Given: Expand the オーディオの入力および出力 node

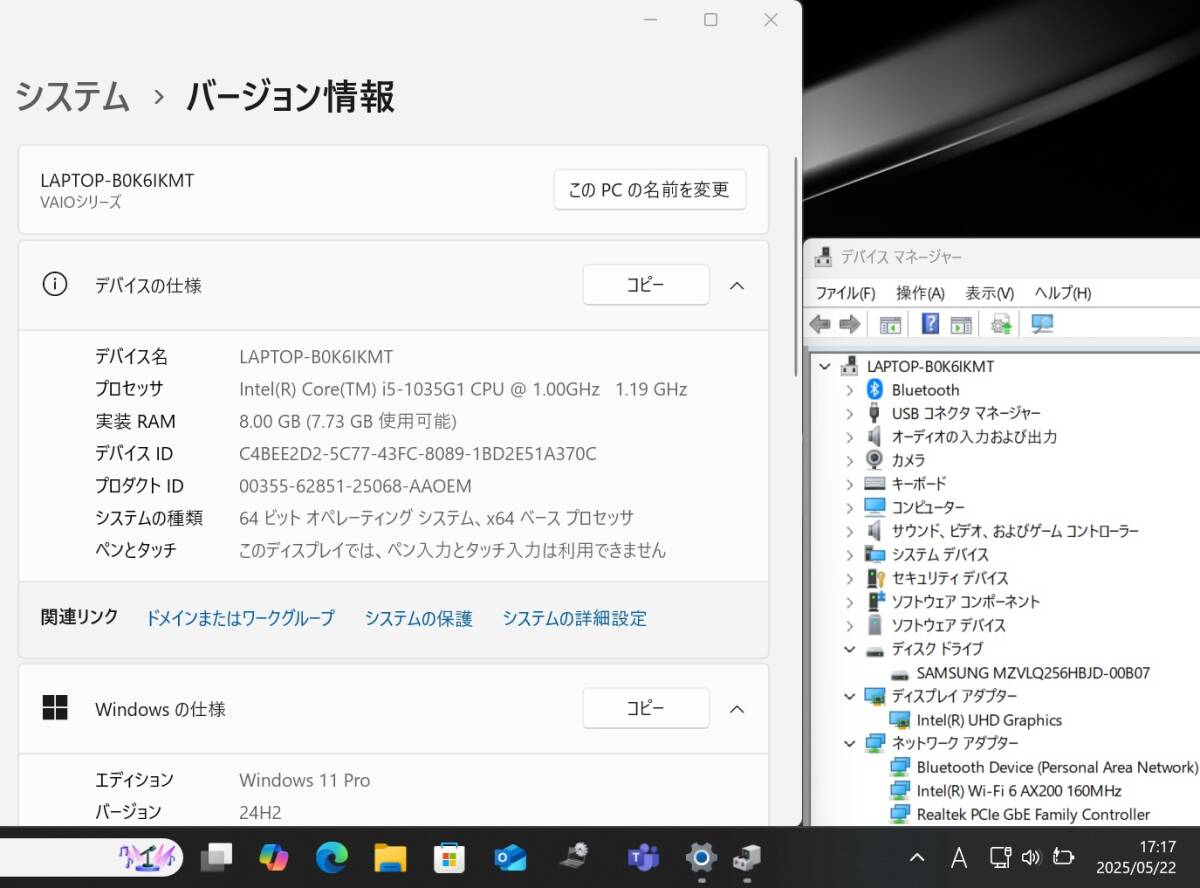Looking at the screenshot, I should point(849,437).
